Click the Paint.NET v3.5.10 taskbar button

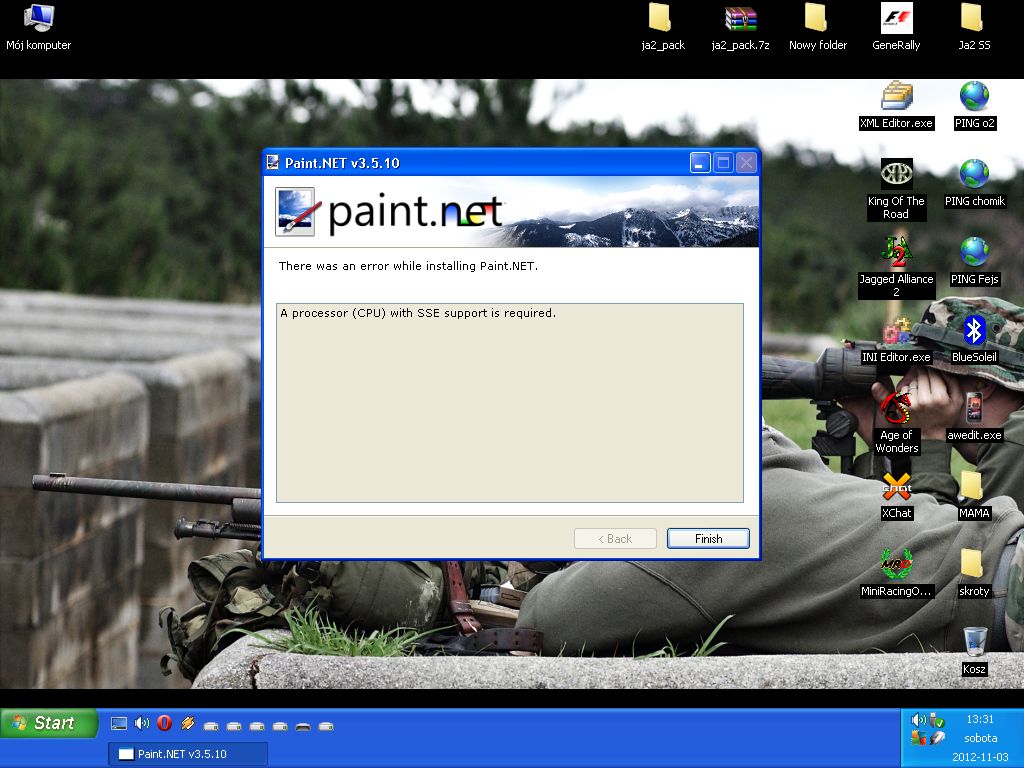pos(187,754)
